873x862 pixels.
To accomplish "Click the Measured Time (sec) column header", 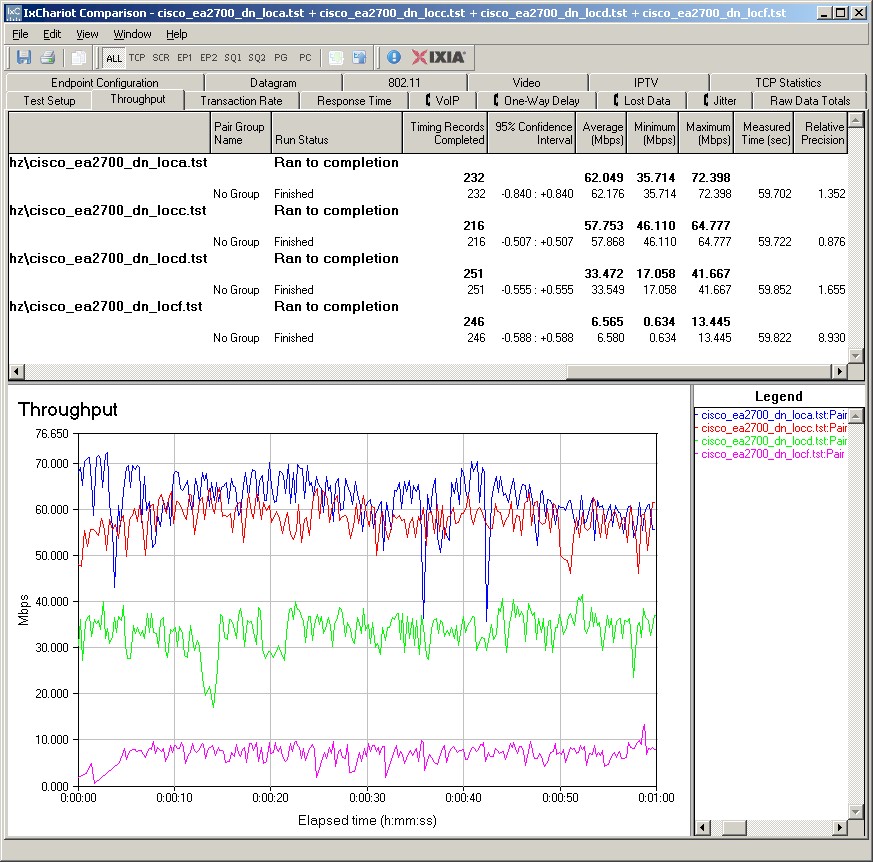I will [764, 133].
